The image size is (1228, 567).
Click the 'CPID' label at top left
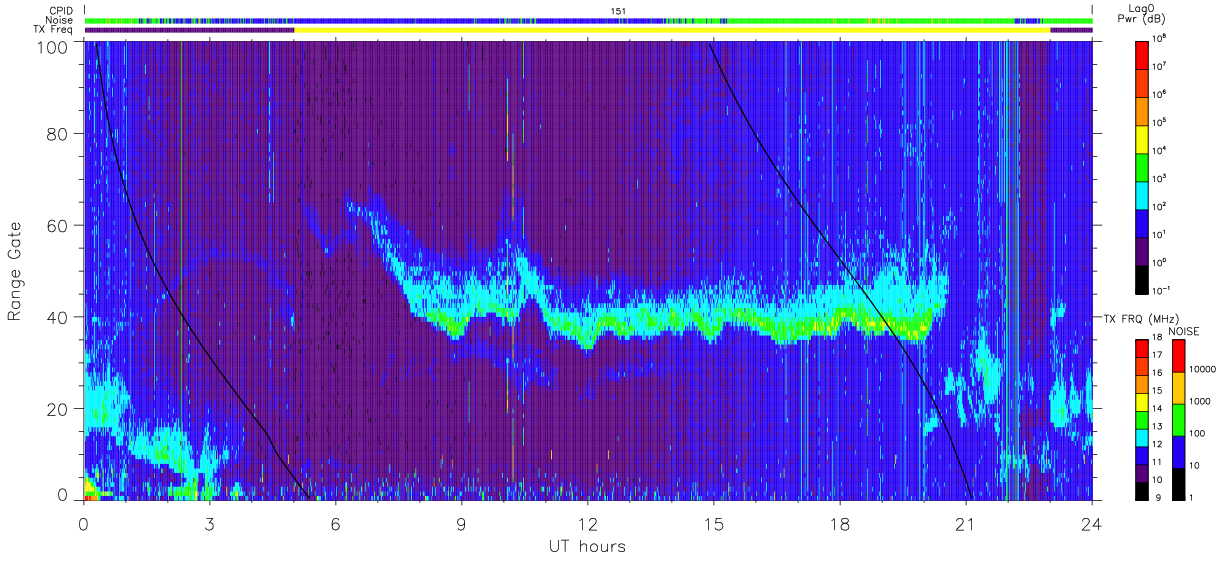click(62, 10)
